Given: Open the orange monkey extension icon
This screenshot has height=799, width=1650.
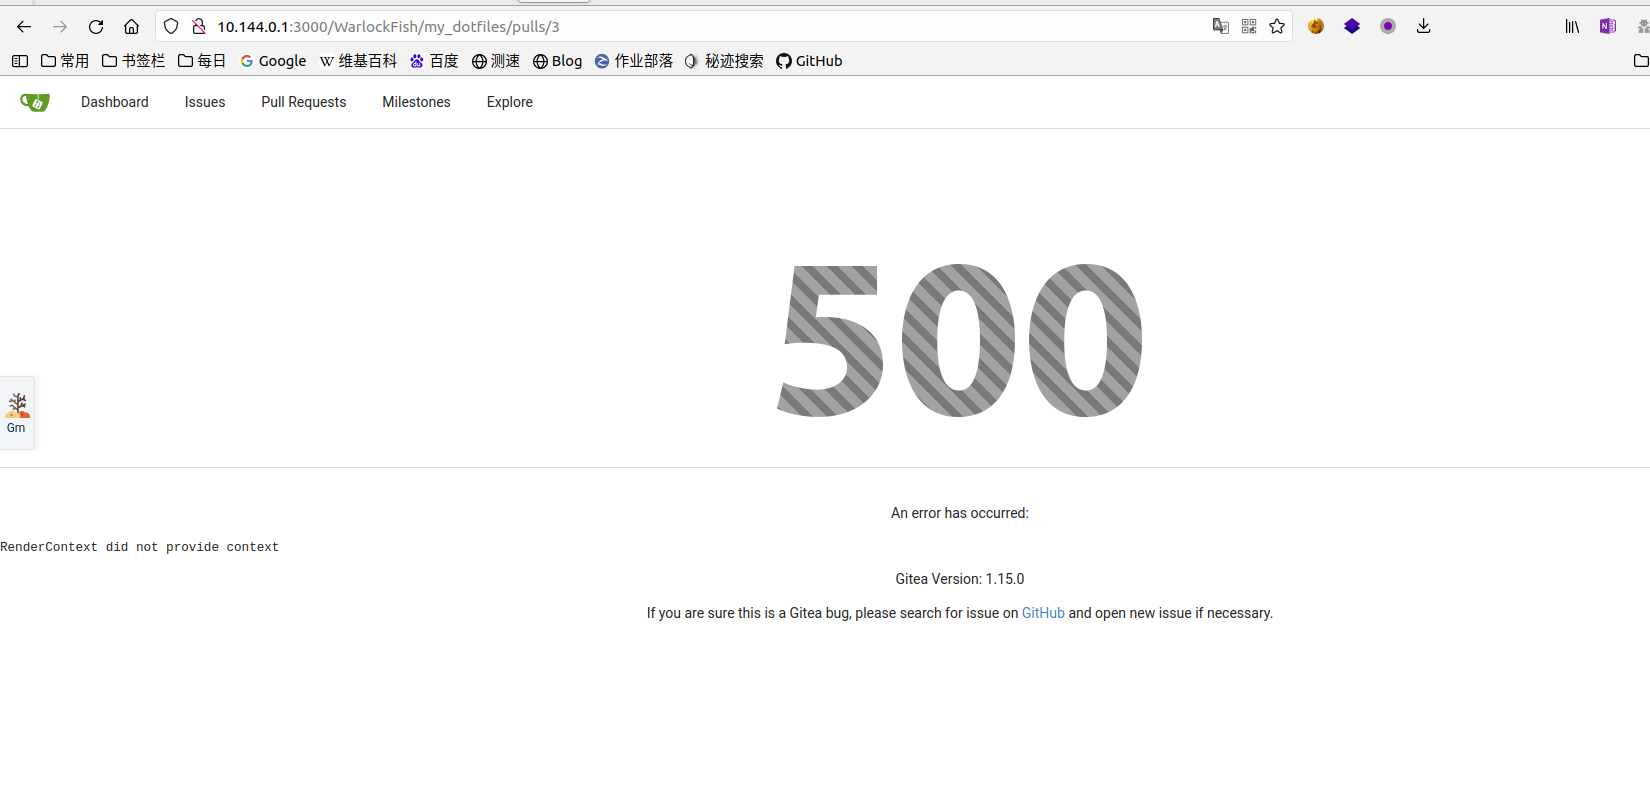Looking at the screenshot, I should 1316,27.
